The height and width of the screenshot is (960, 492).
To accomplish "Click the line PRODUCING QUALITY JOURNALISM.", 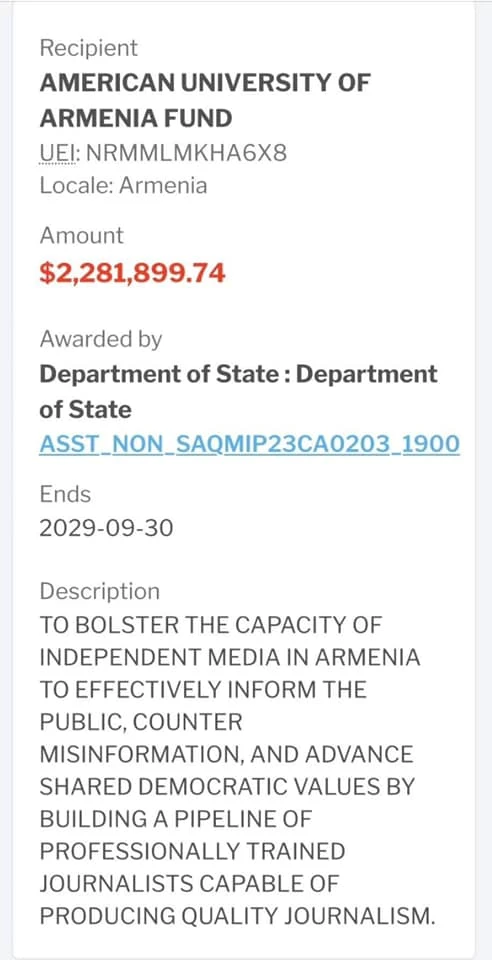I will pyautogui.click(x=237, y=917).
